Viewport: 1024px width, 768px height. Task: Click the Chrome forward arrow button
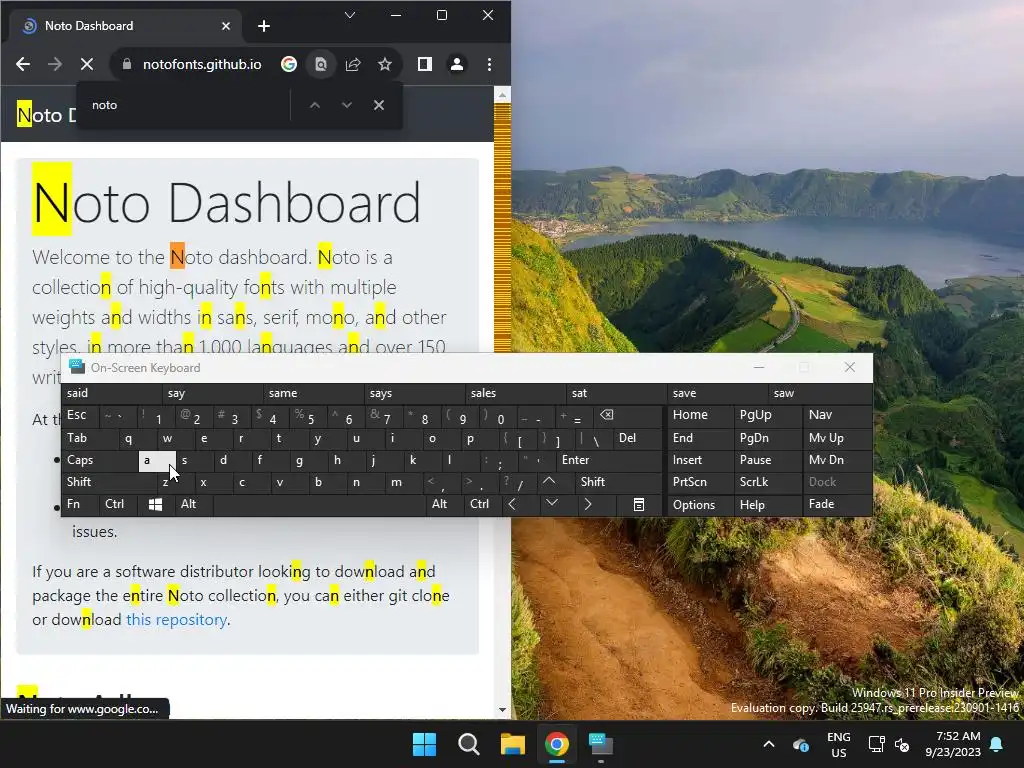click(55, 64)
